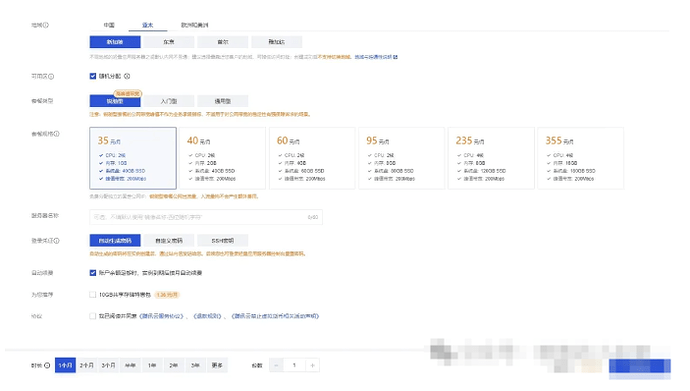The height and width of the screenshot is (391, 690).
Task: Open the 腾讯云服务协议 link
Action: pyautogui.click(x=161, y=316)
